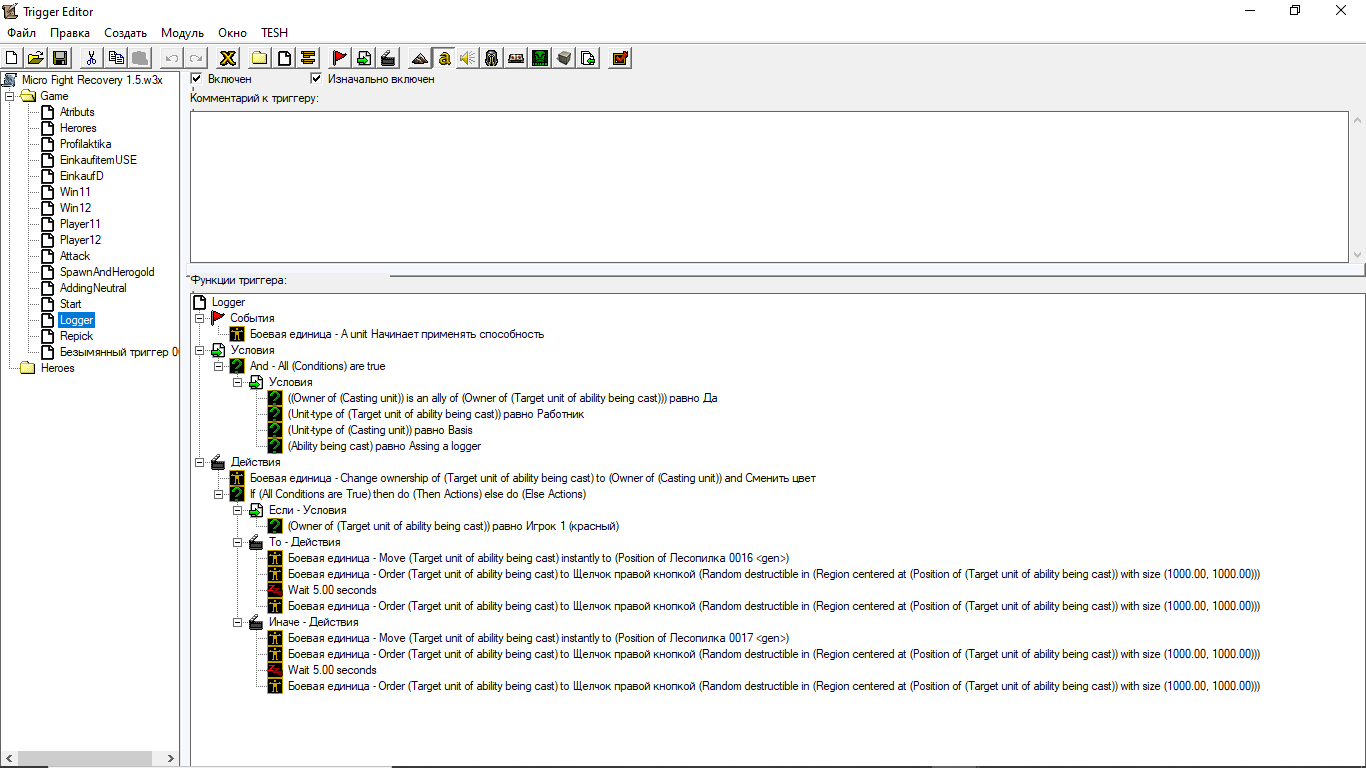
Task: Collapse the То - Действия node
Action: pos(238,542)
